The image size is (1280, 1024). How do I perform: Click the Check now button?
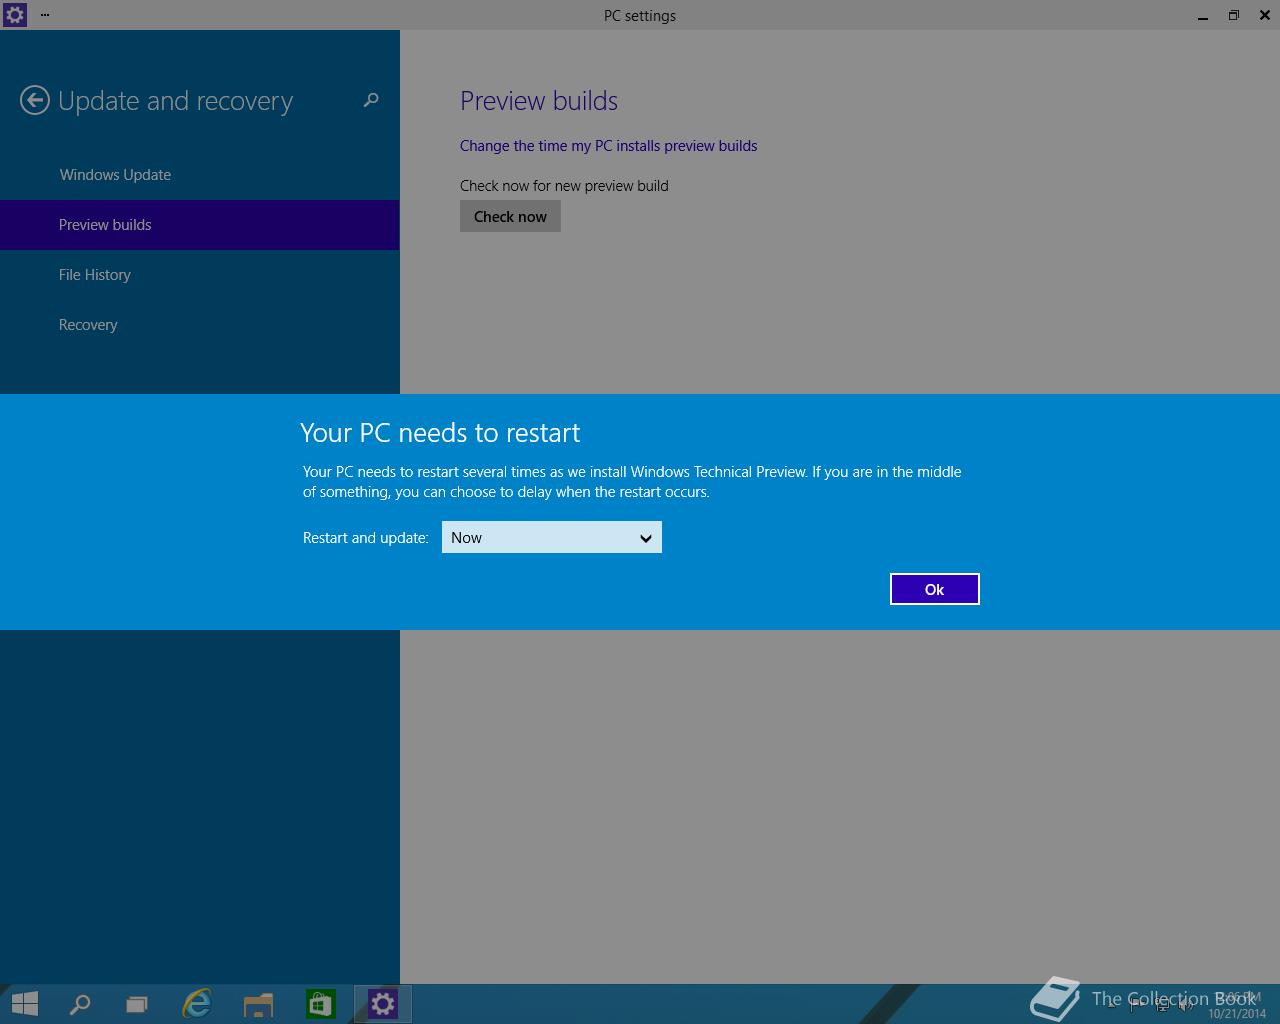tap(510, 216)
